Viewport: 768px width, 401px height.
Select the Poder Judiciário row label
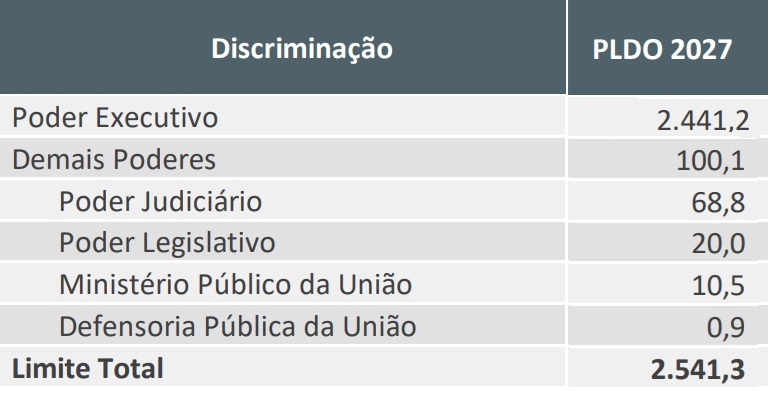(x=160, y=203)
